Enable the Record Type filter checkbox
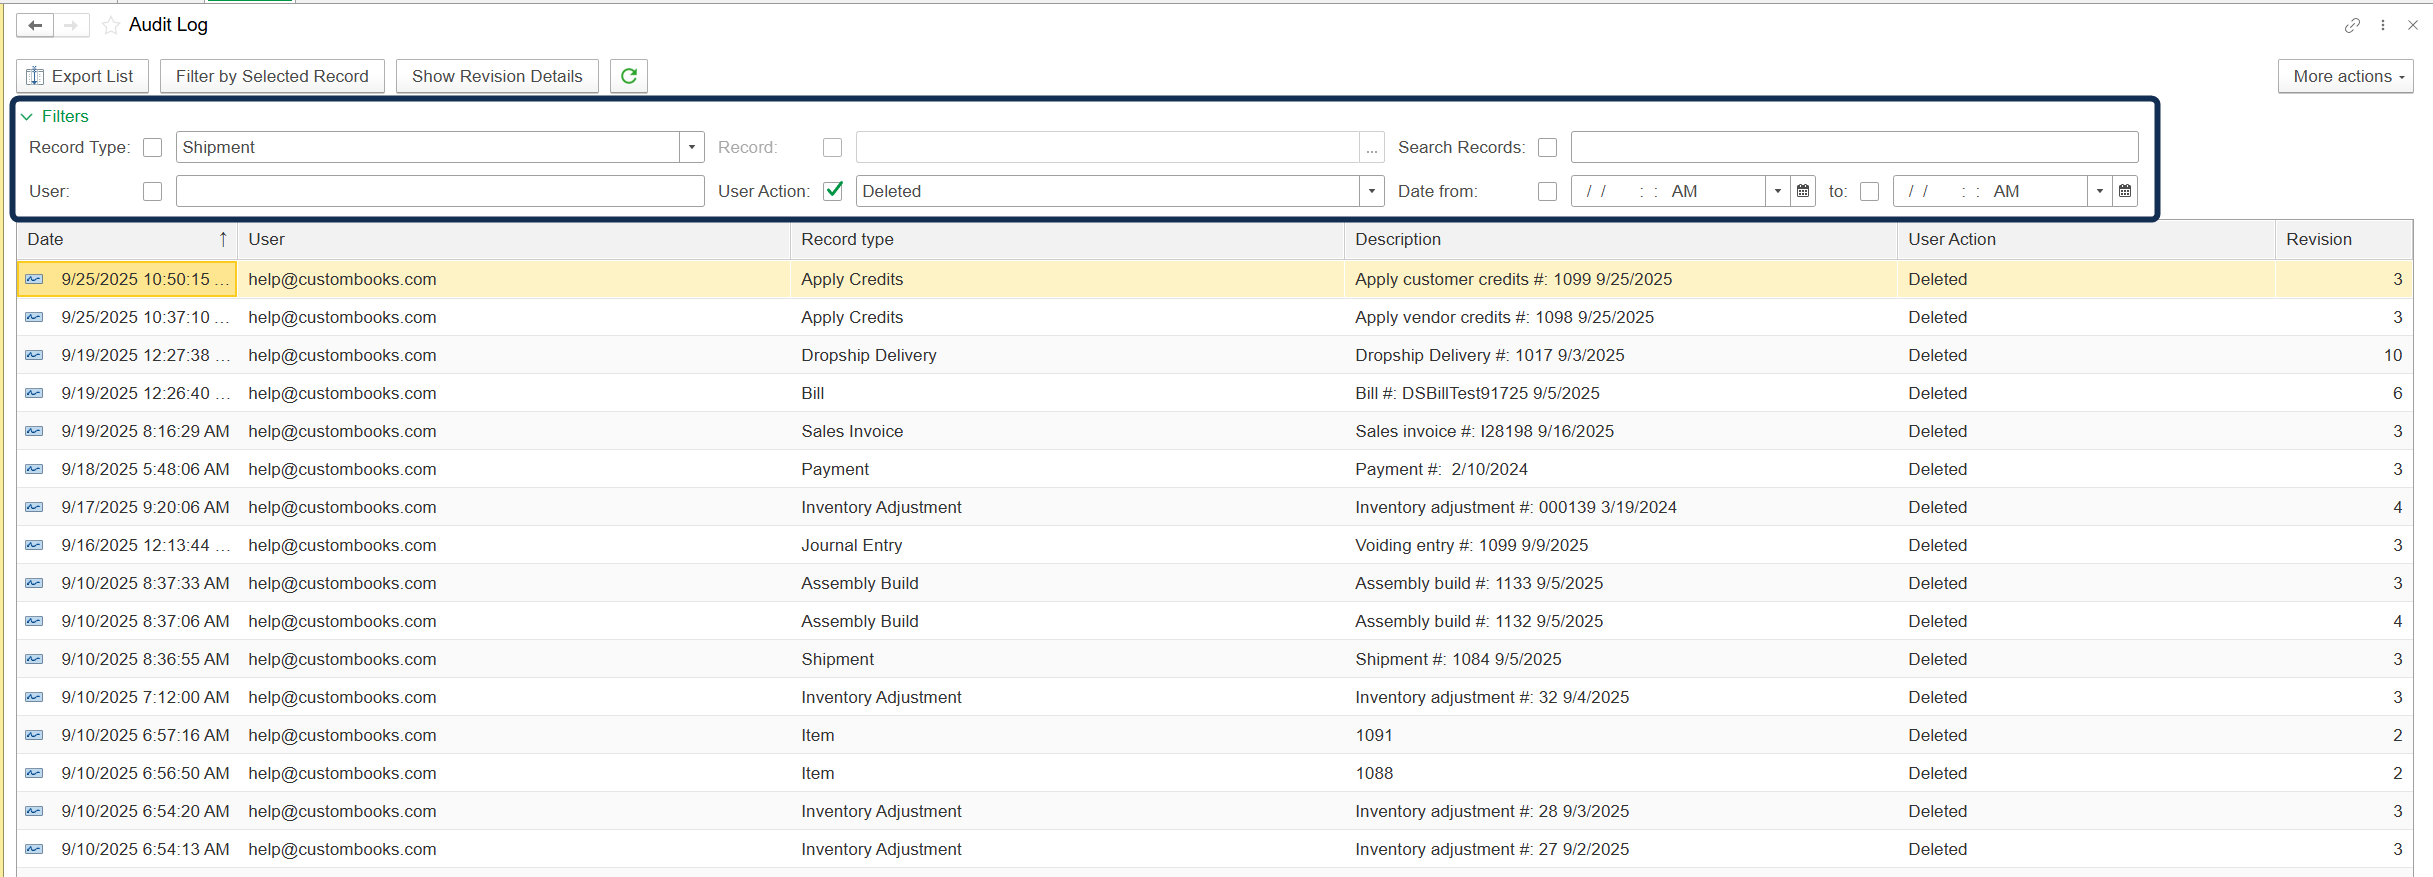 (152, 147)
